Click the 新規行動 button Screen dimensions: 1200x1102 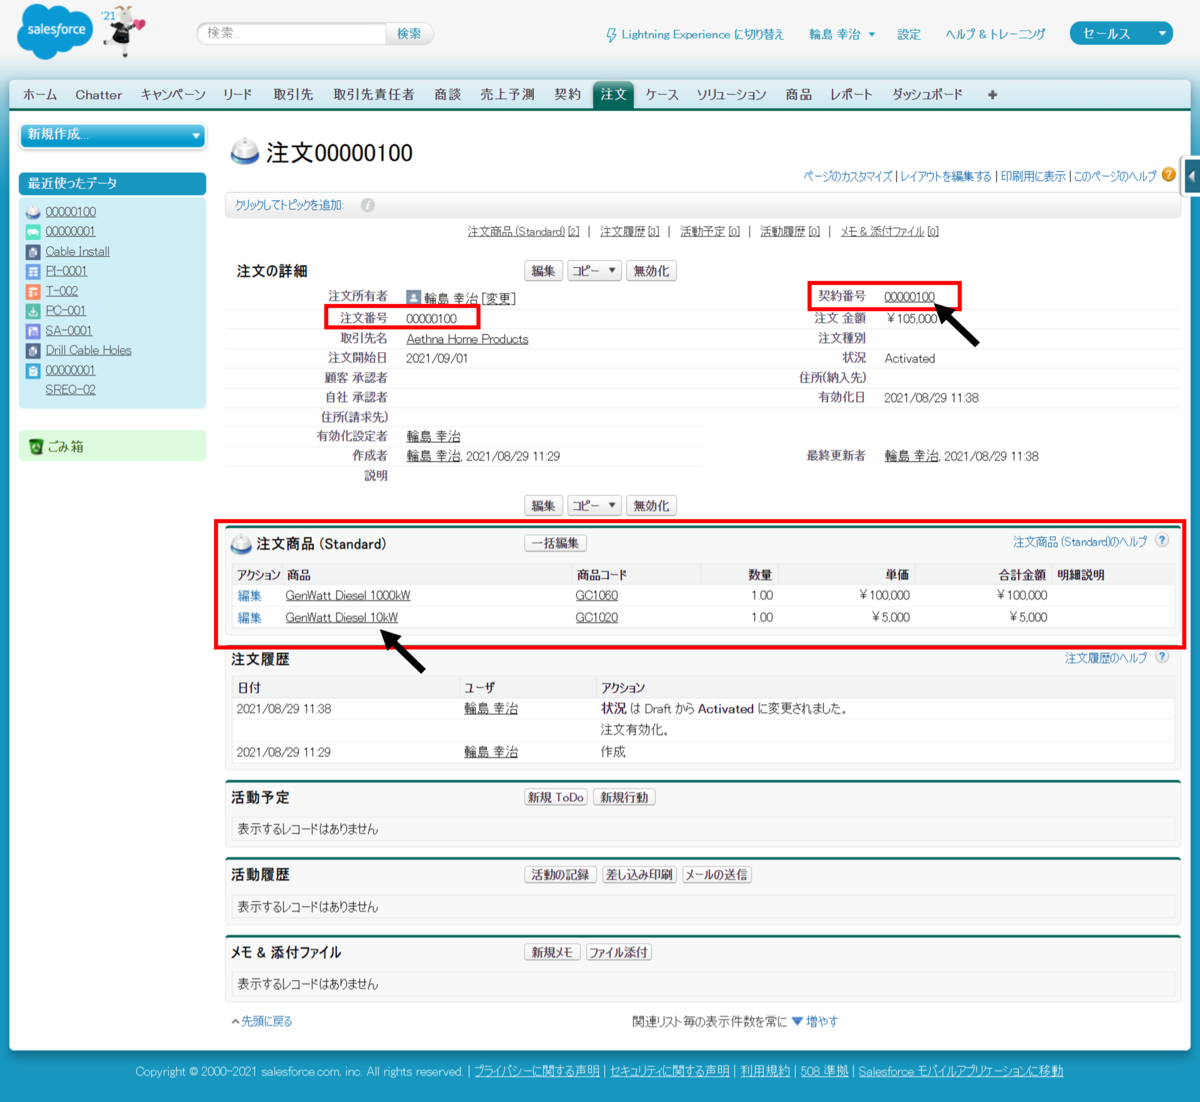[x=625, y=798]
